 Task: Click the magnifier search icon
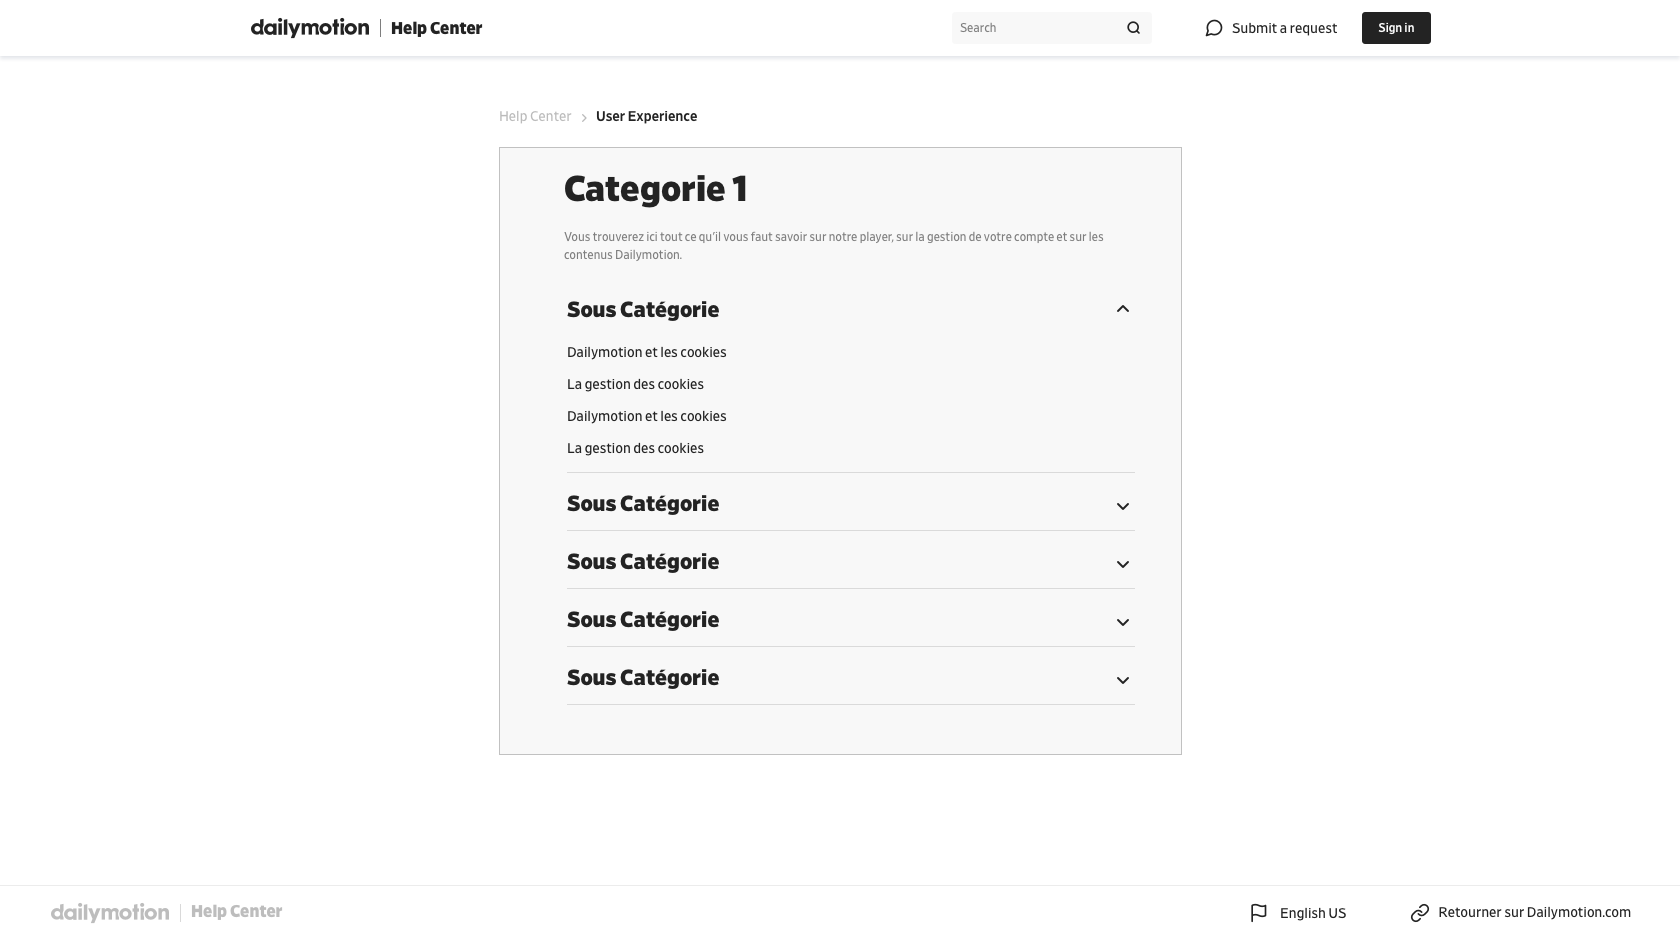pos(1133,28)
